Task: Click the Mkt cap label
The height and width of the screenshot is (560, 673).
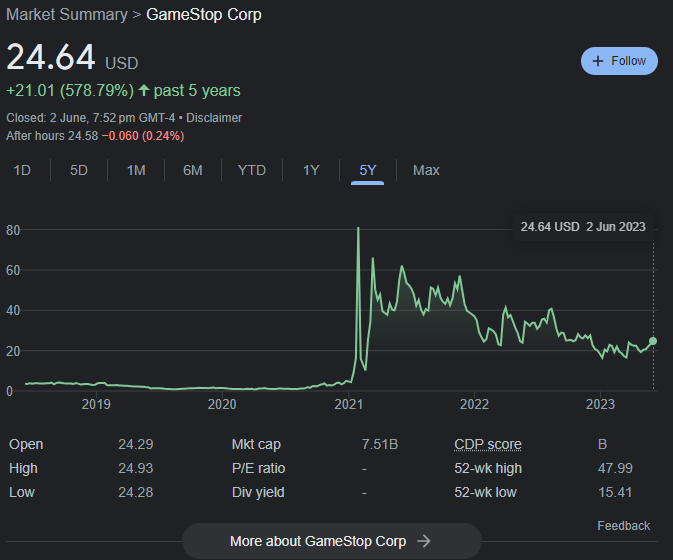Action: point(256,444)
